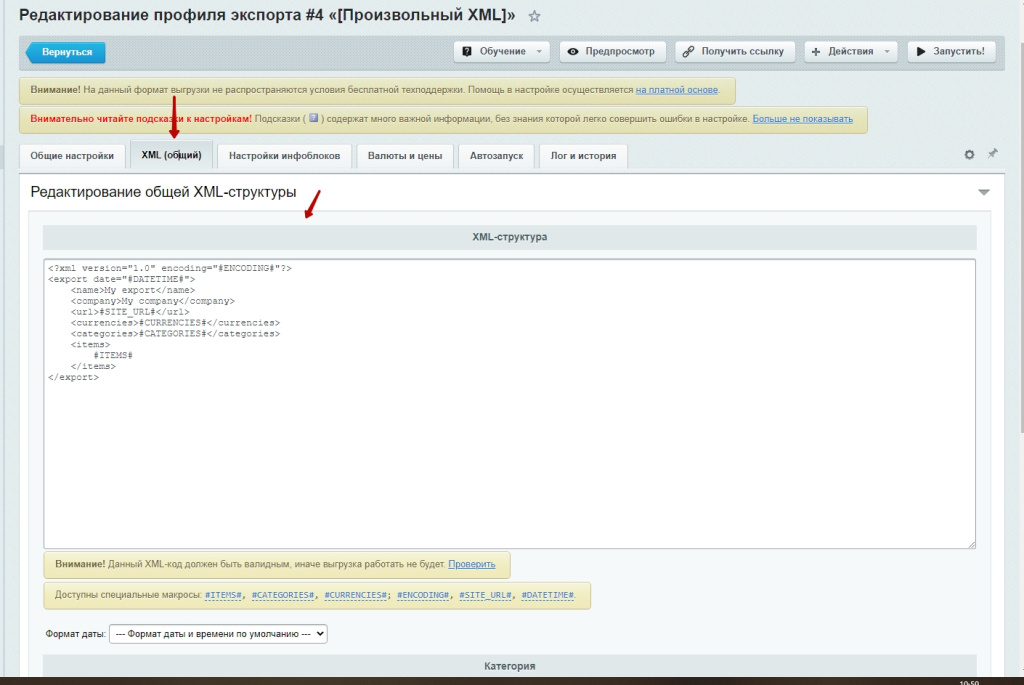
Task: Switch to the Валюты и цены tab
Action: coord(405,156)
